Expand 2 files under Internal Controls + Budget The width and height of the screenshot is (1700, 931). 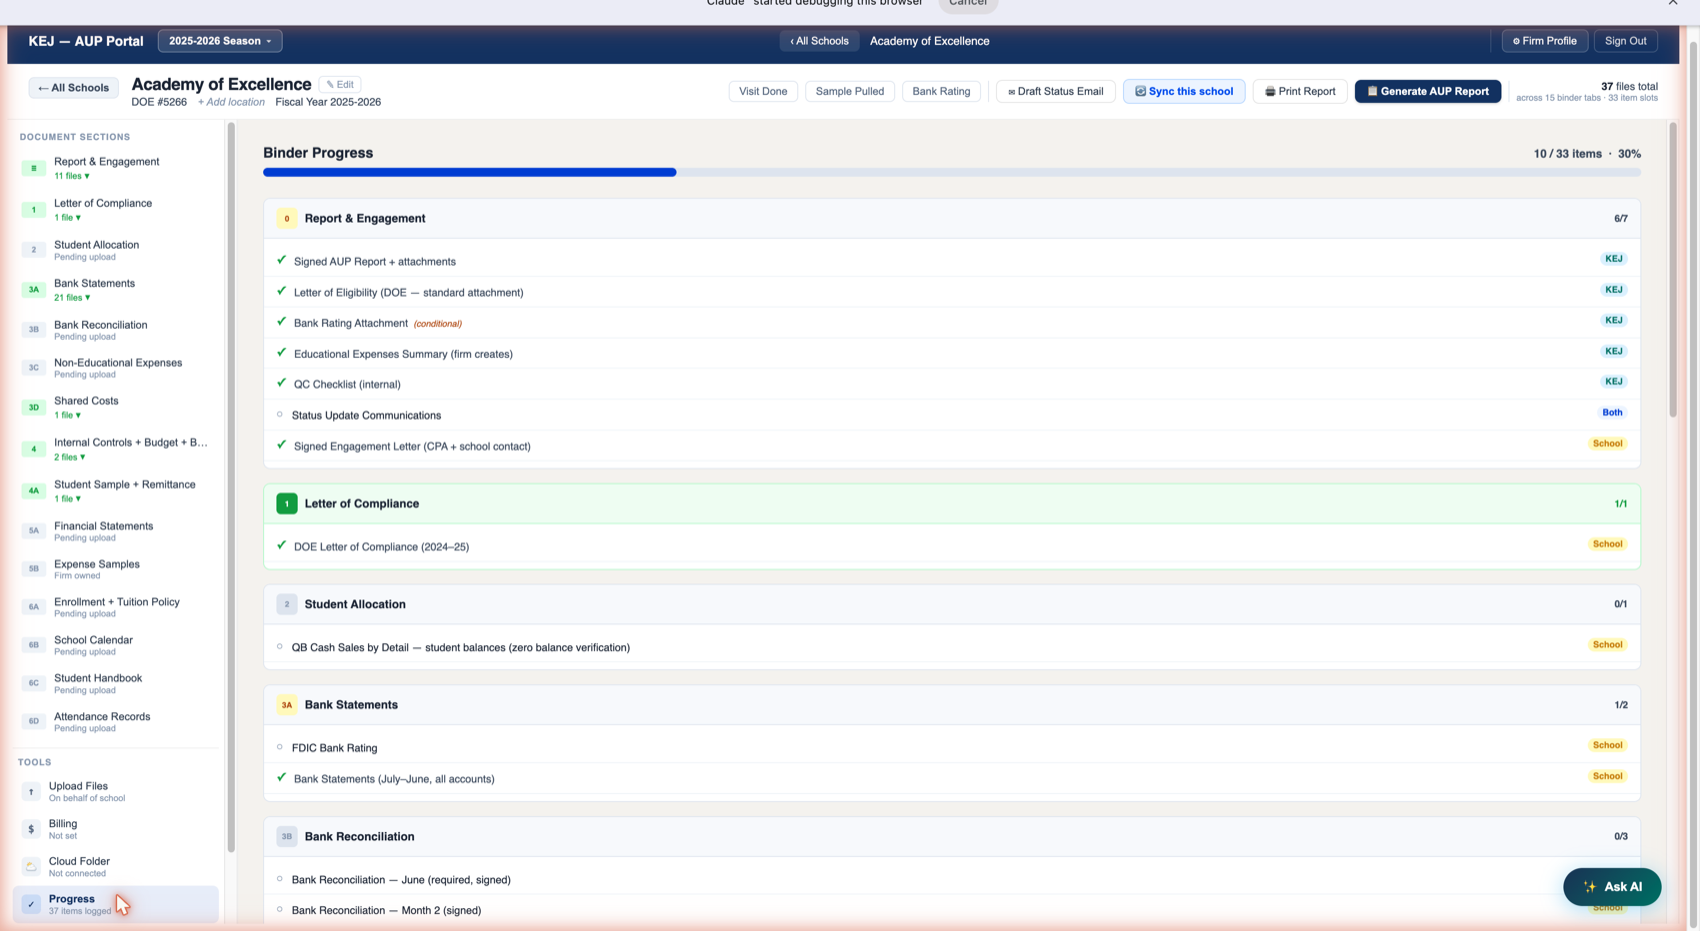tap(70, 457)
